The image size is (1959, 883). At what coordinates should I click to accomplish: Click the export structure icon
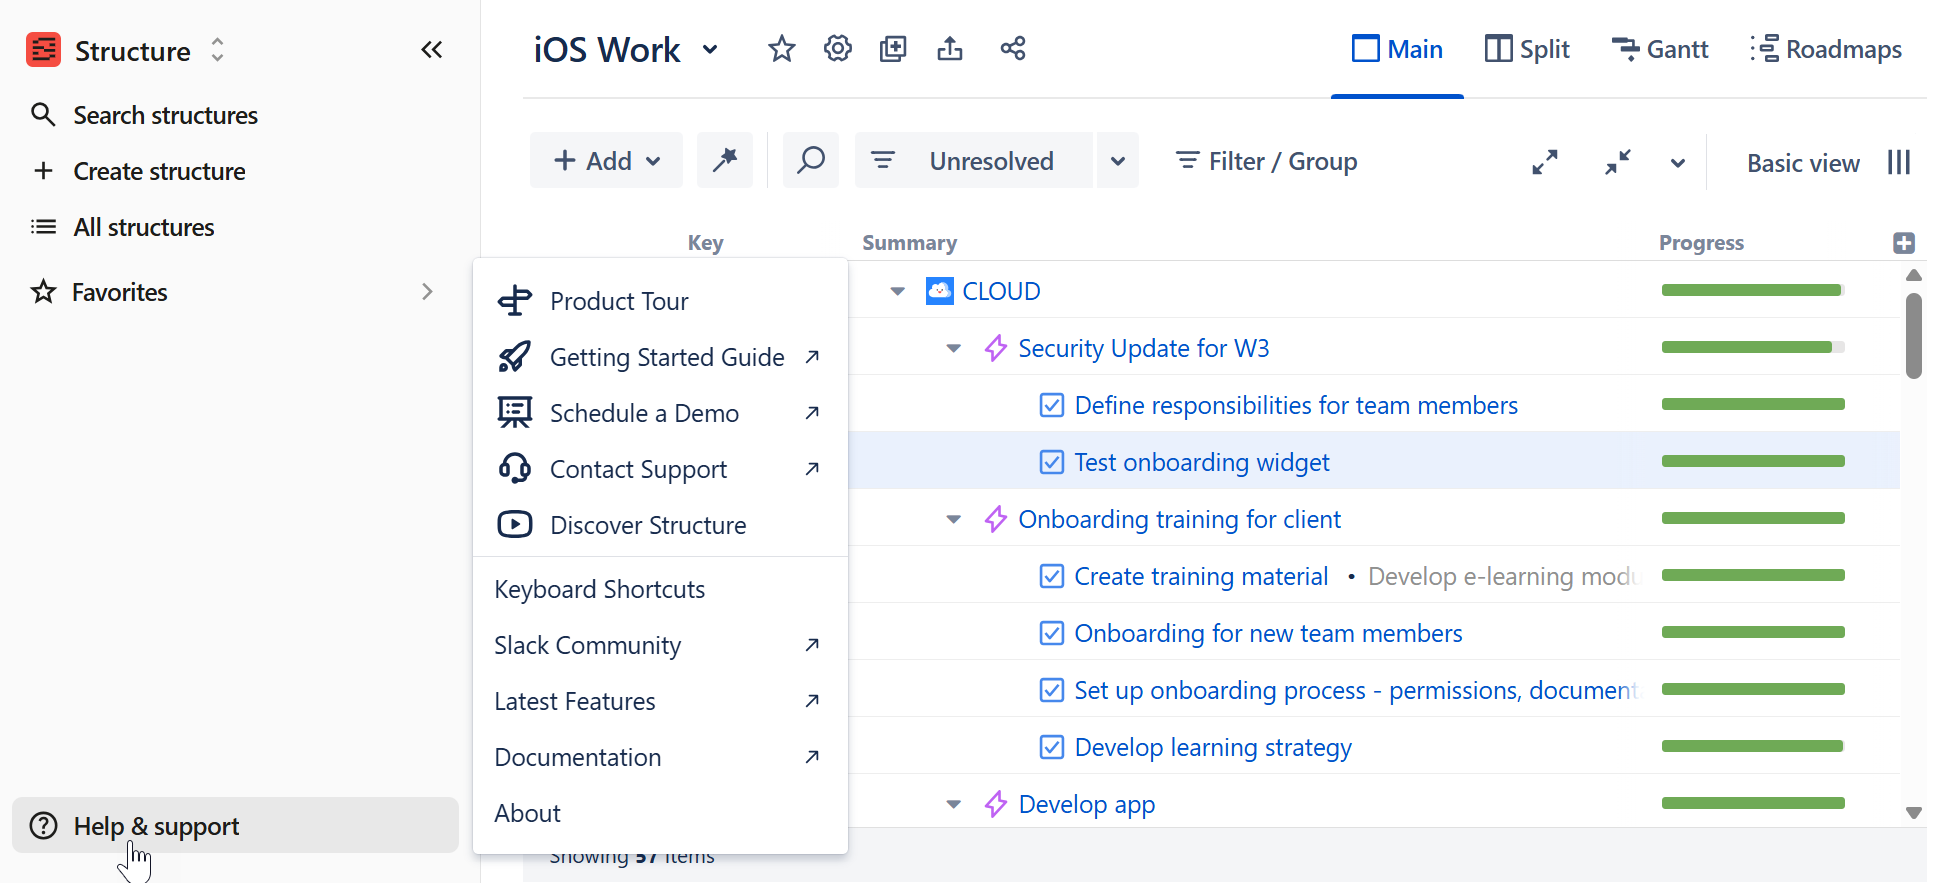click(x=949, y=49)
